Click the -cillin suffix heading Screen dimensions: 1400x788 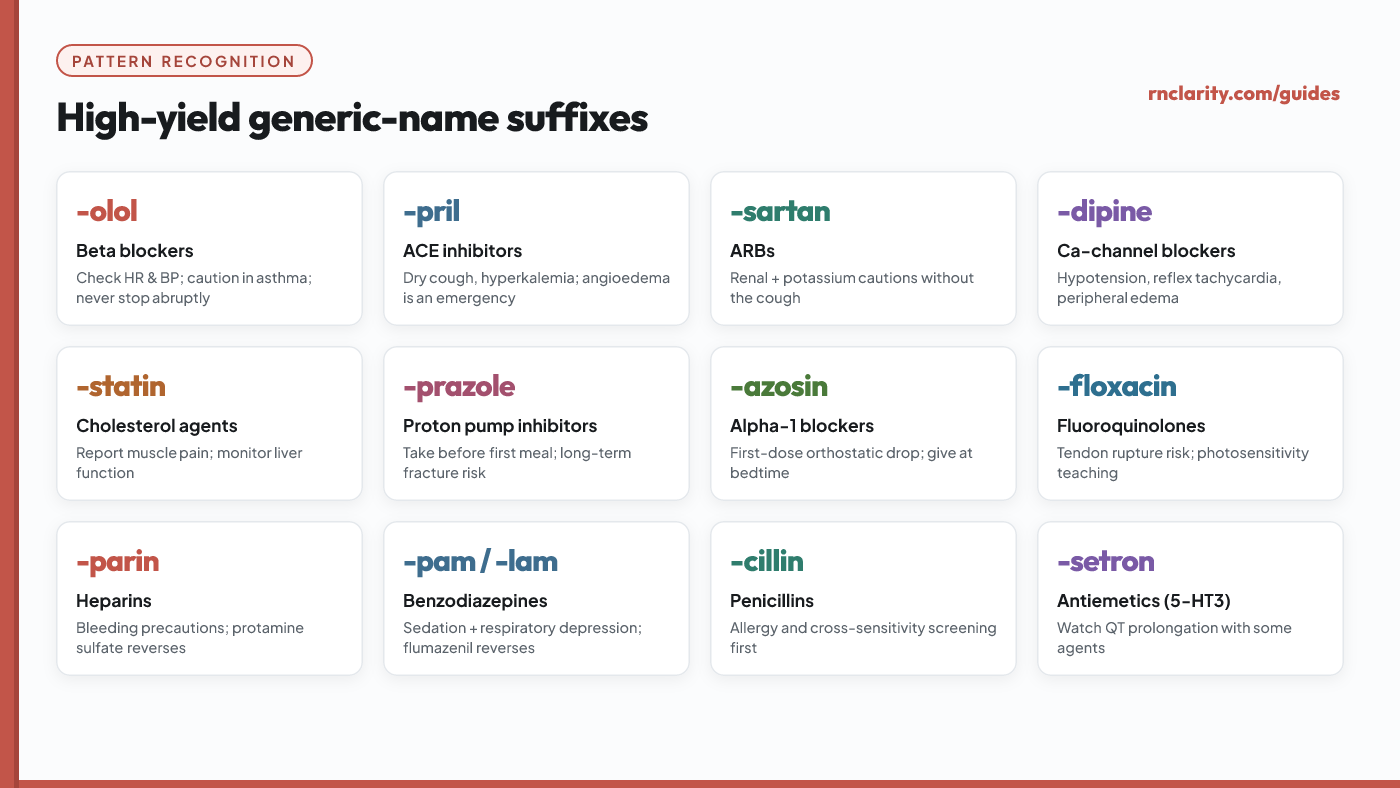pyautogui.click(x=766, y=561)
